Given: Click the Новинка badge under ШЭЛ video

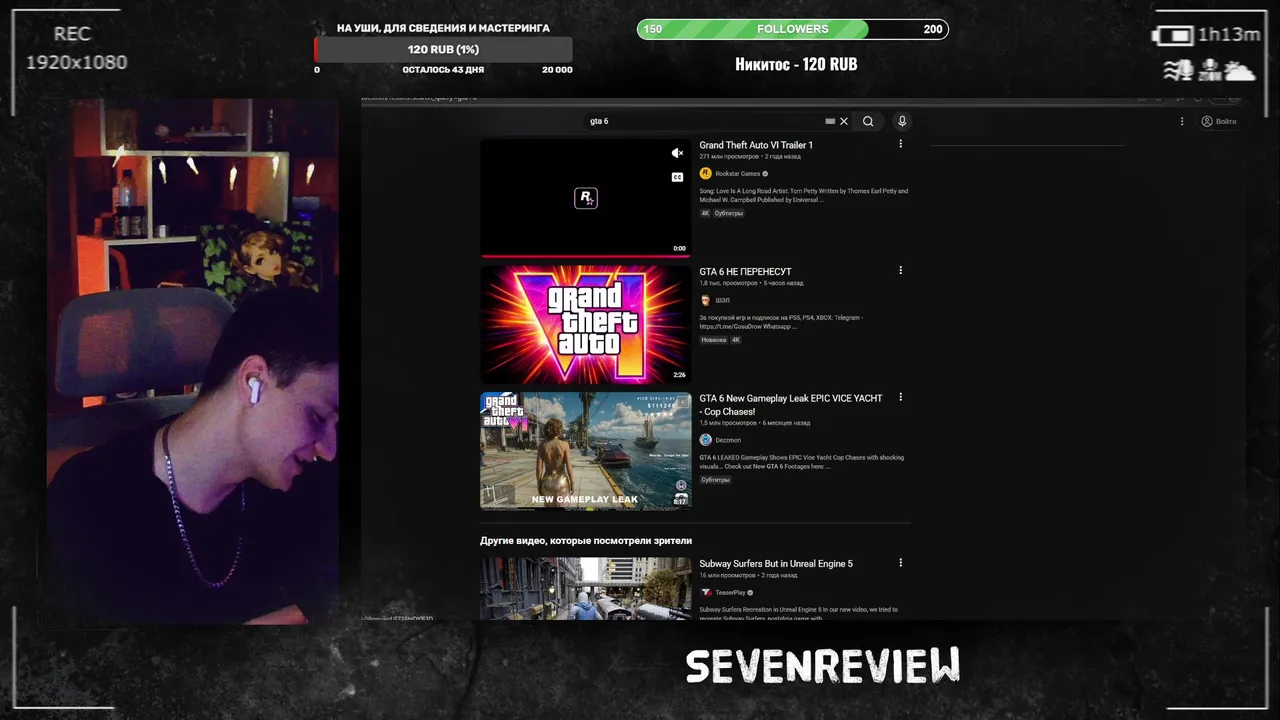Looking at the screenshot, I should coord(714,340).
